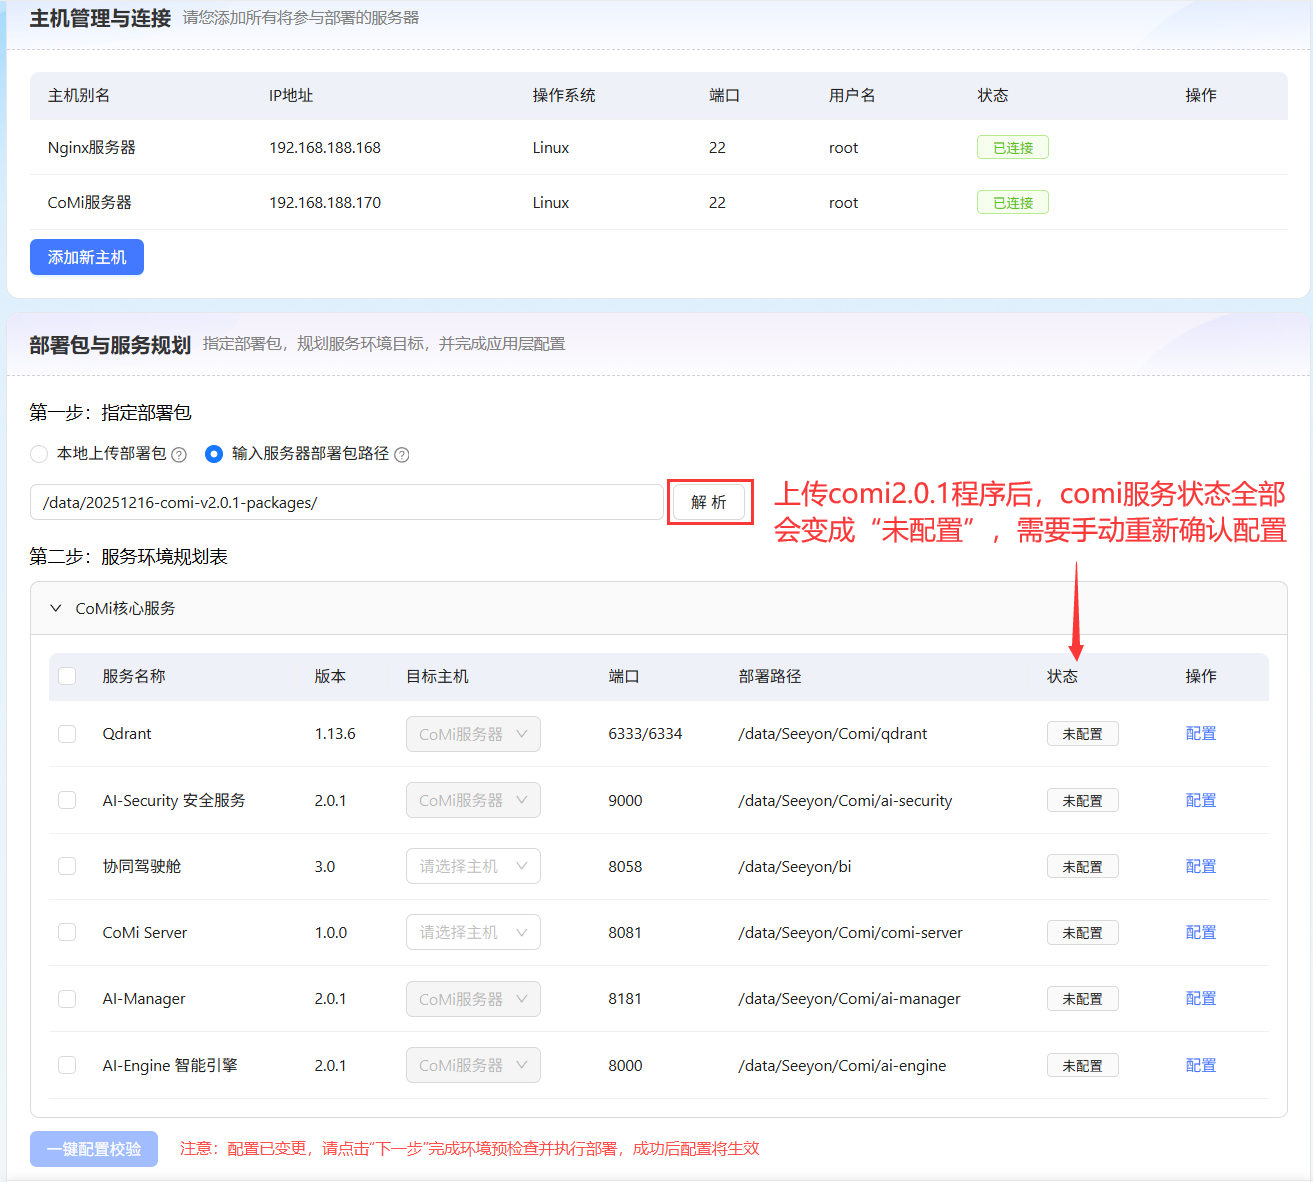The width and height of the screenshot is (1313, 1182).
Task: Open target host dropdown for Qdrant
Action: pyautogui.click(x=473, y=734)
